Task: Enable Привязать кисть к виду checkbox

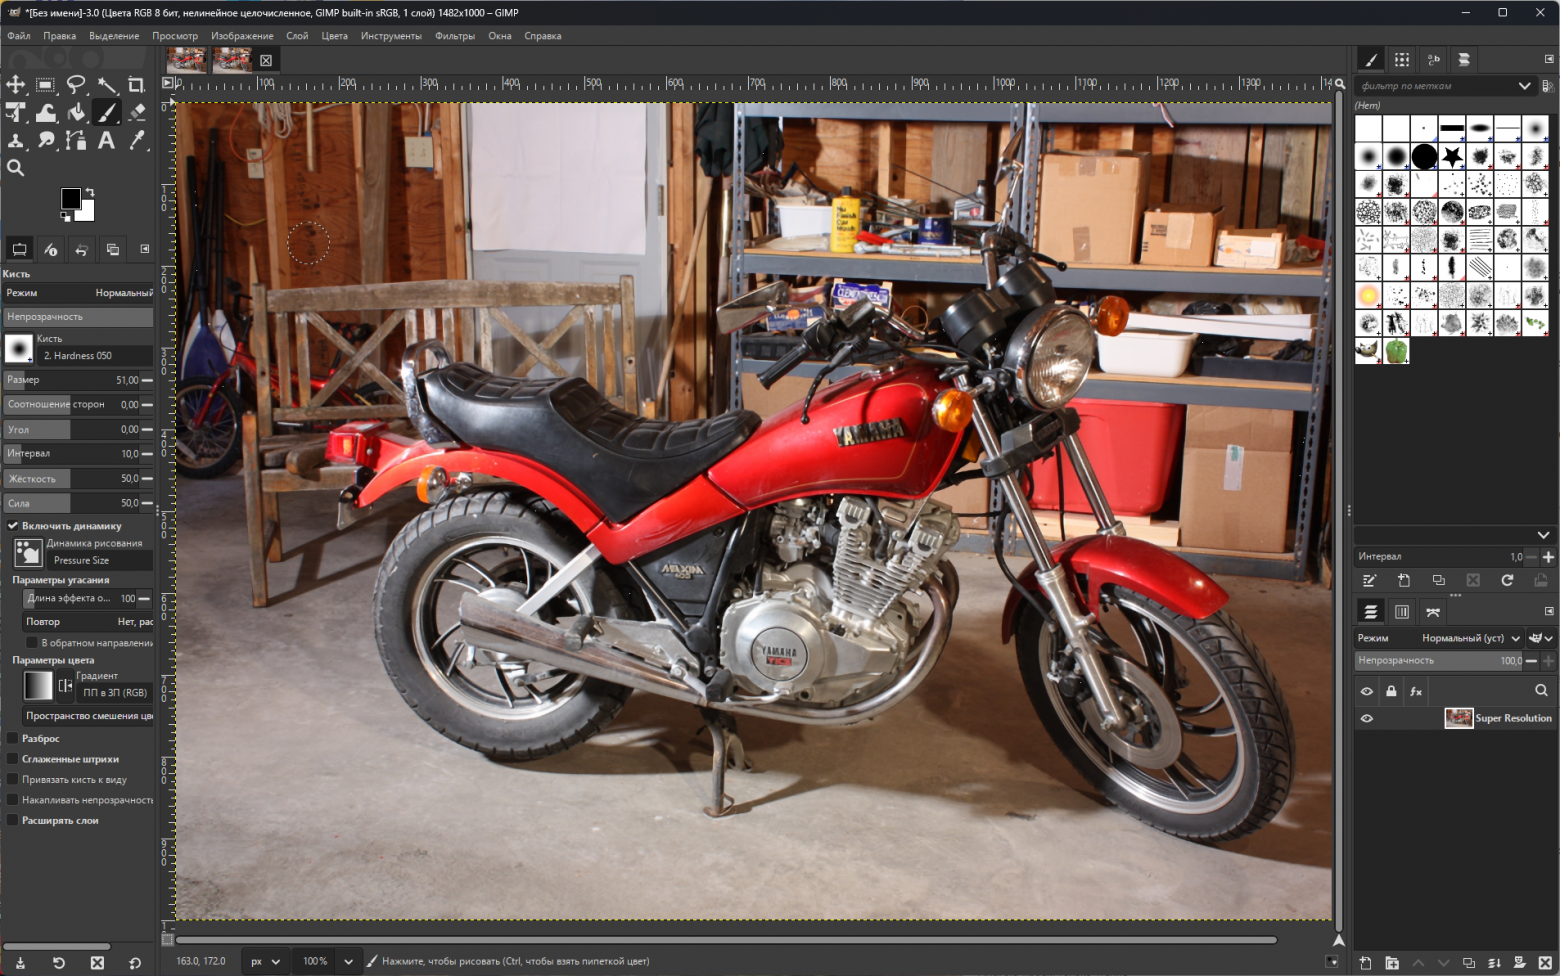Action: click(13, 779)
